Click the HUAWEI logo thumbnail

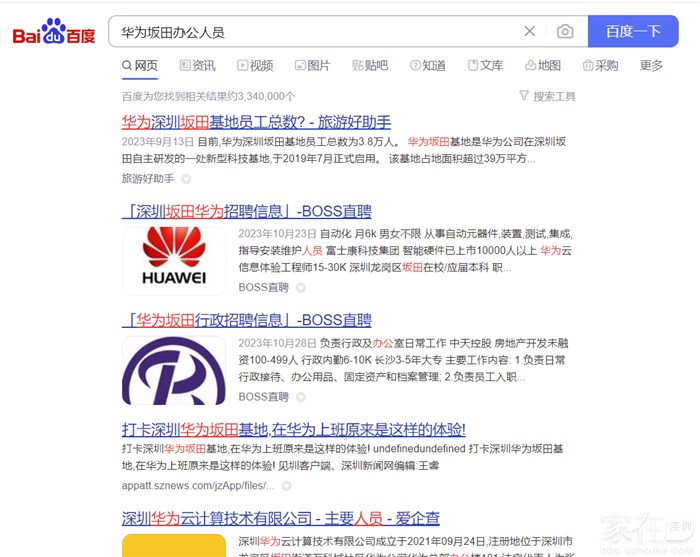click(174, 260)
